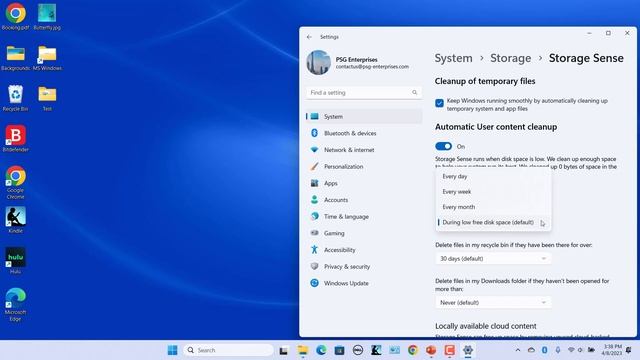Open the notifications bell in the taskbar
Screen dimensions: 640x360
pos(628,350)
